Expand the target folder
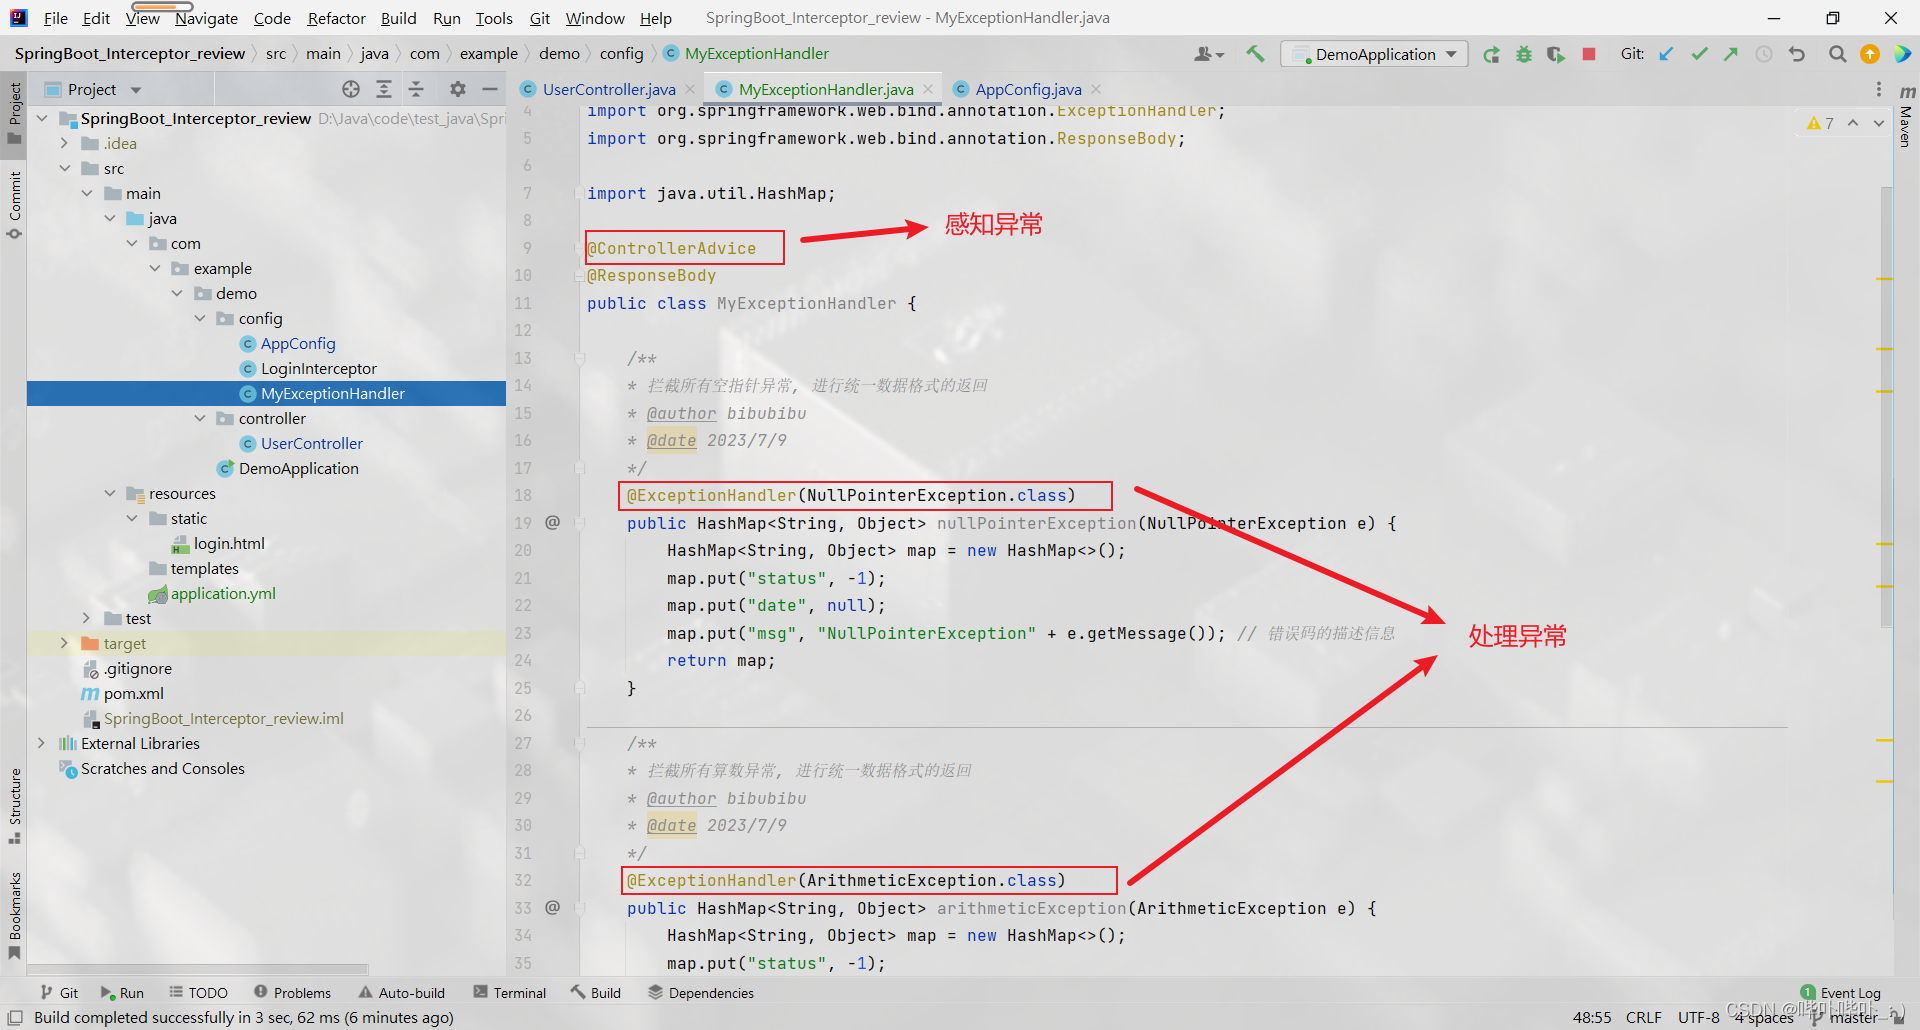This screenshot has width=1920, height=1030. tap(65, 643)
